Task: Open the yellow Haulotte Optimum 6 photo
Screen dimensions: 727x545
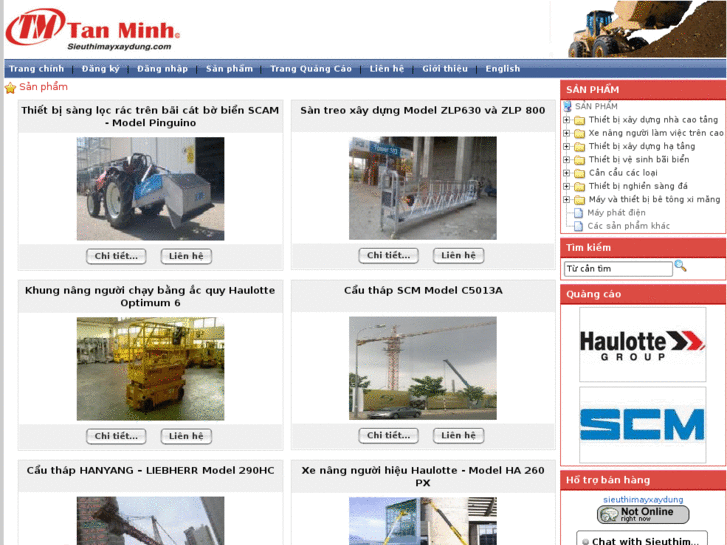Action: [150, 369]
